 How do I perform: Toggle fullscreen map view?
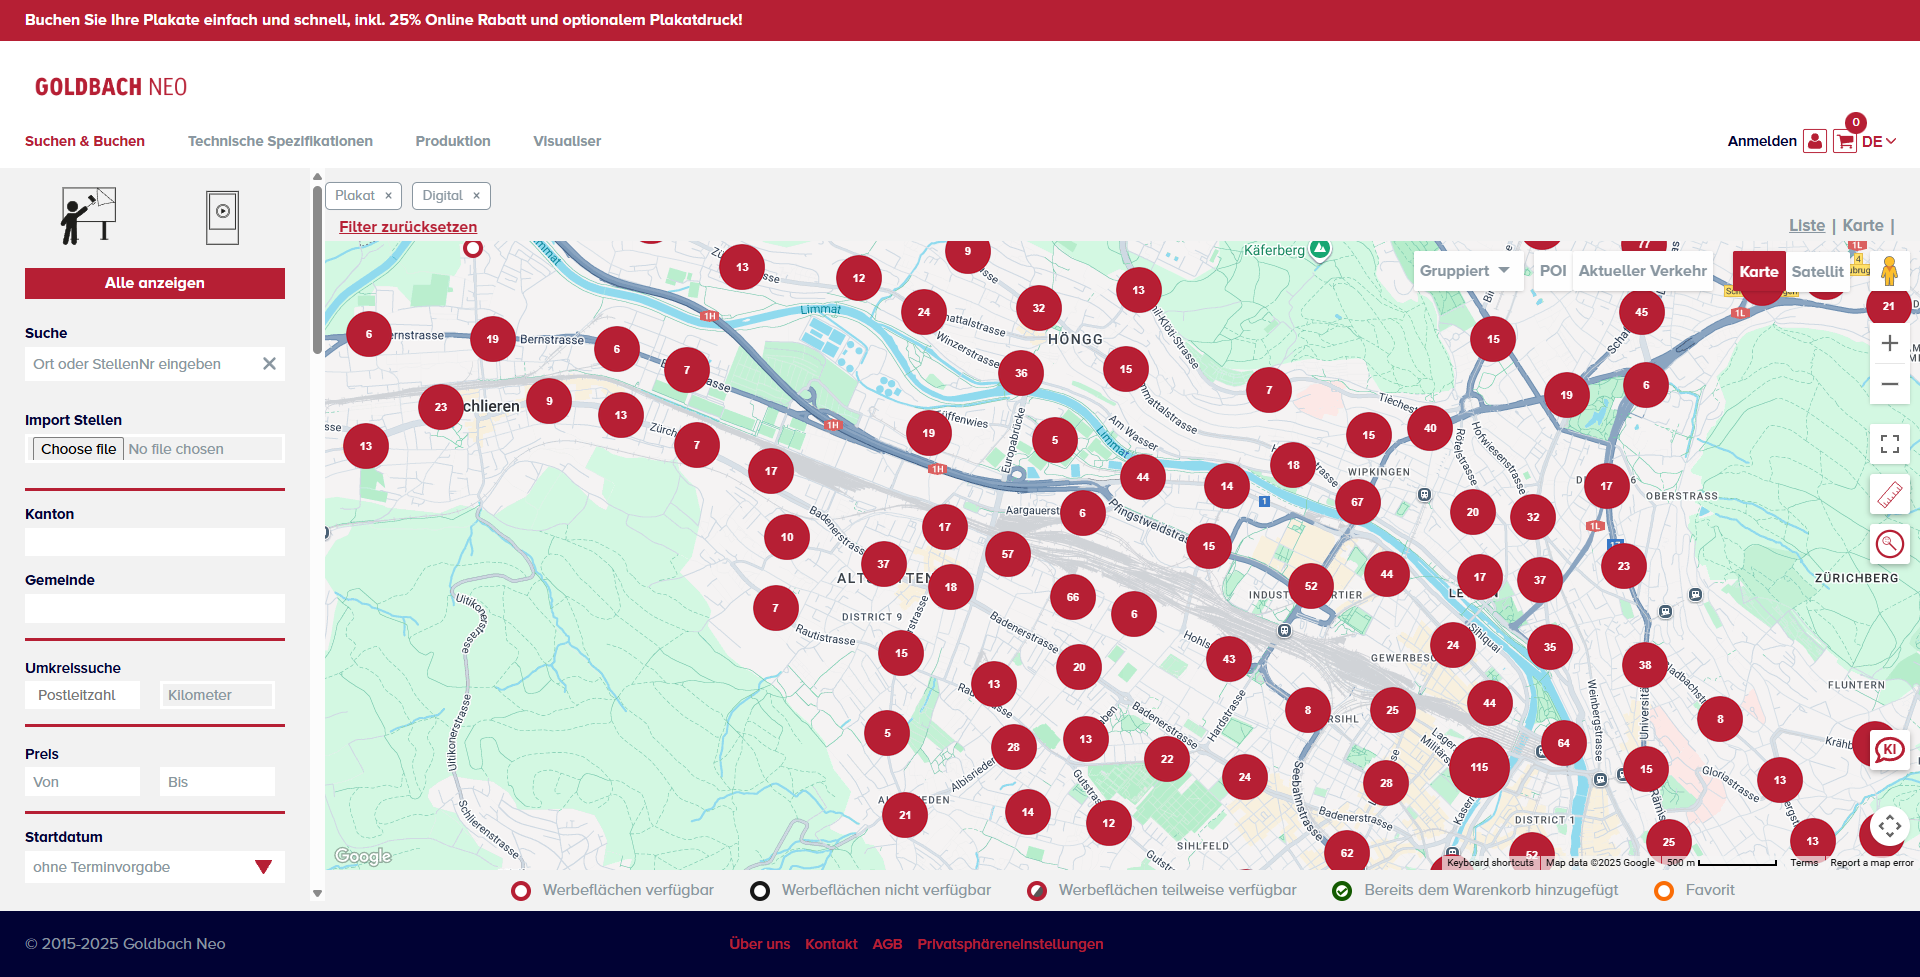pos(1889,444)
